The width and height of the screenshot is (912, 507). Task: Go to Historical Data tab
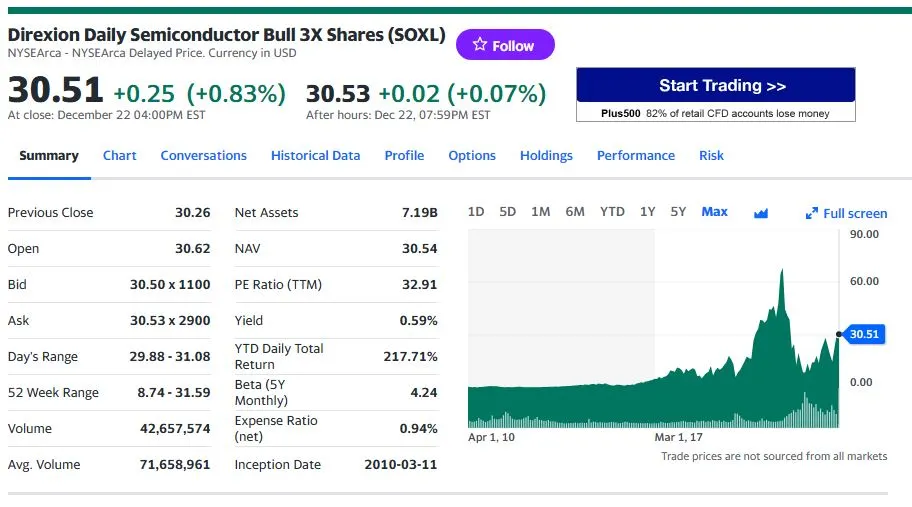(x=315, y=156)
